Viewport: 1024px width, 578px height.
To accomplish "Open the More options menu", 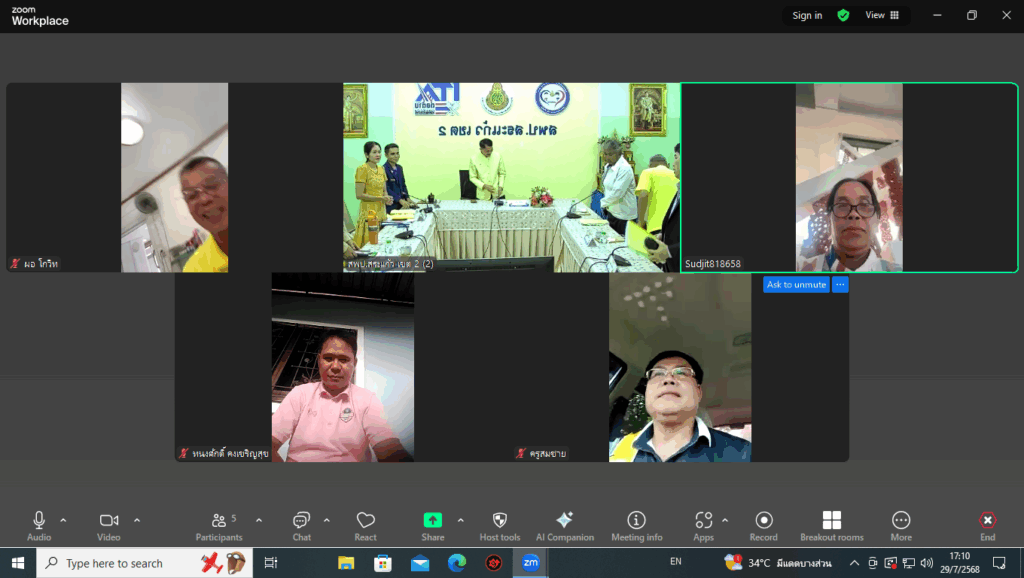I will [900, 524].
